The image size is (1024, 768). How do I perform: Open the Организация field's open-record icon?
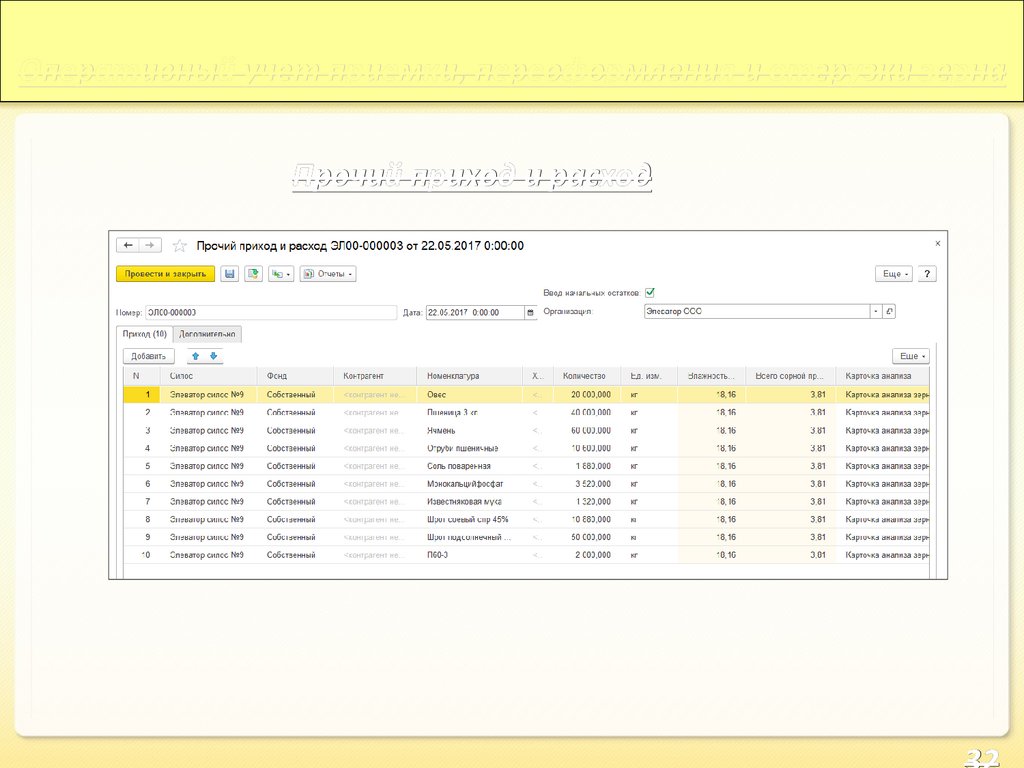click(x=890, y=312)
